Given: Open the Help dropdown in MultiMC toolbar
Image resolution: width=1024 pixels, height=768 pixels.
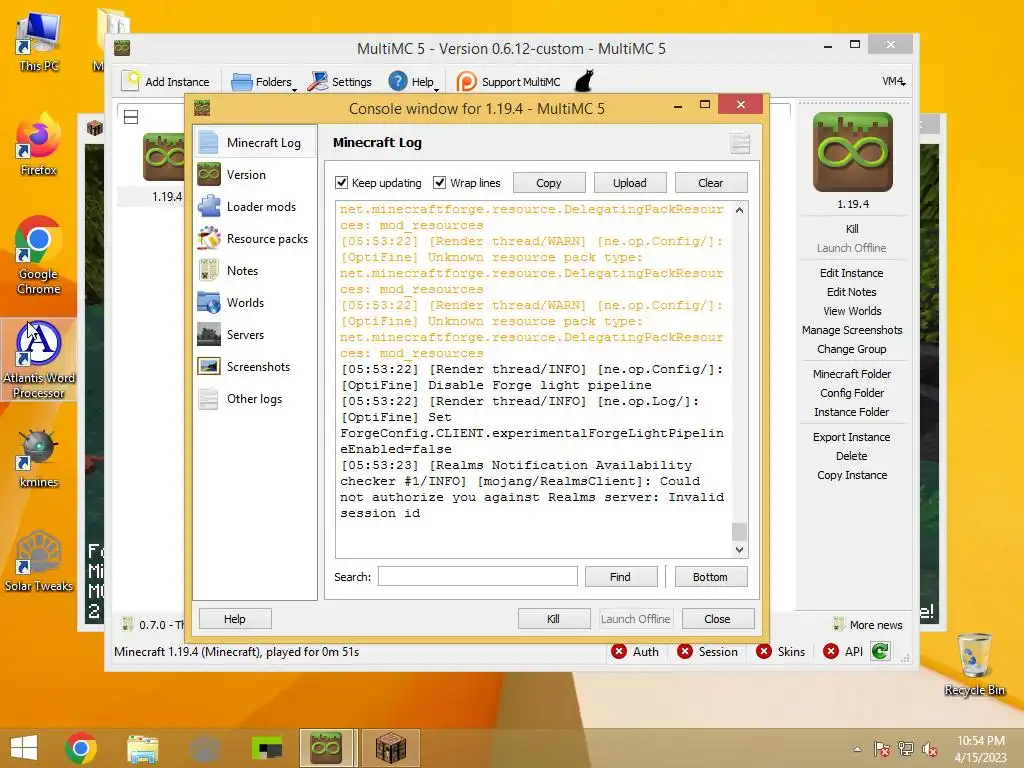Looking at the screenshot, I should coord(413,82).
